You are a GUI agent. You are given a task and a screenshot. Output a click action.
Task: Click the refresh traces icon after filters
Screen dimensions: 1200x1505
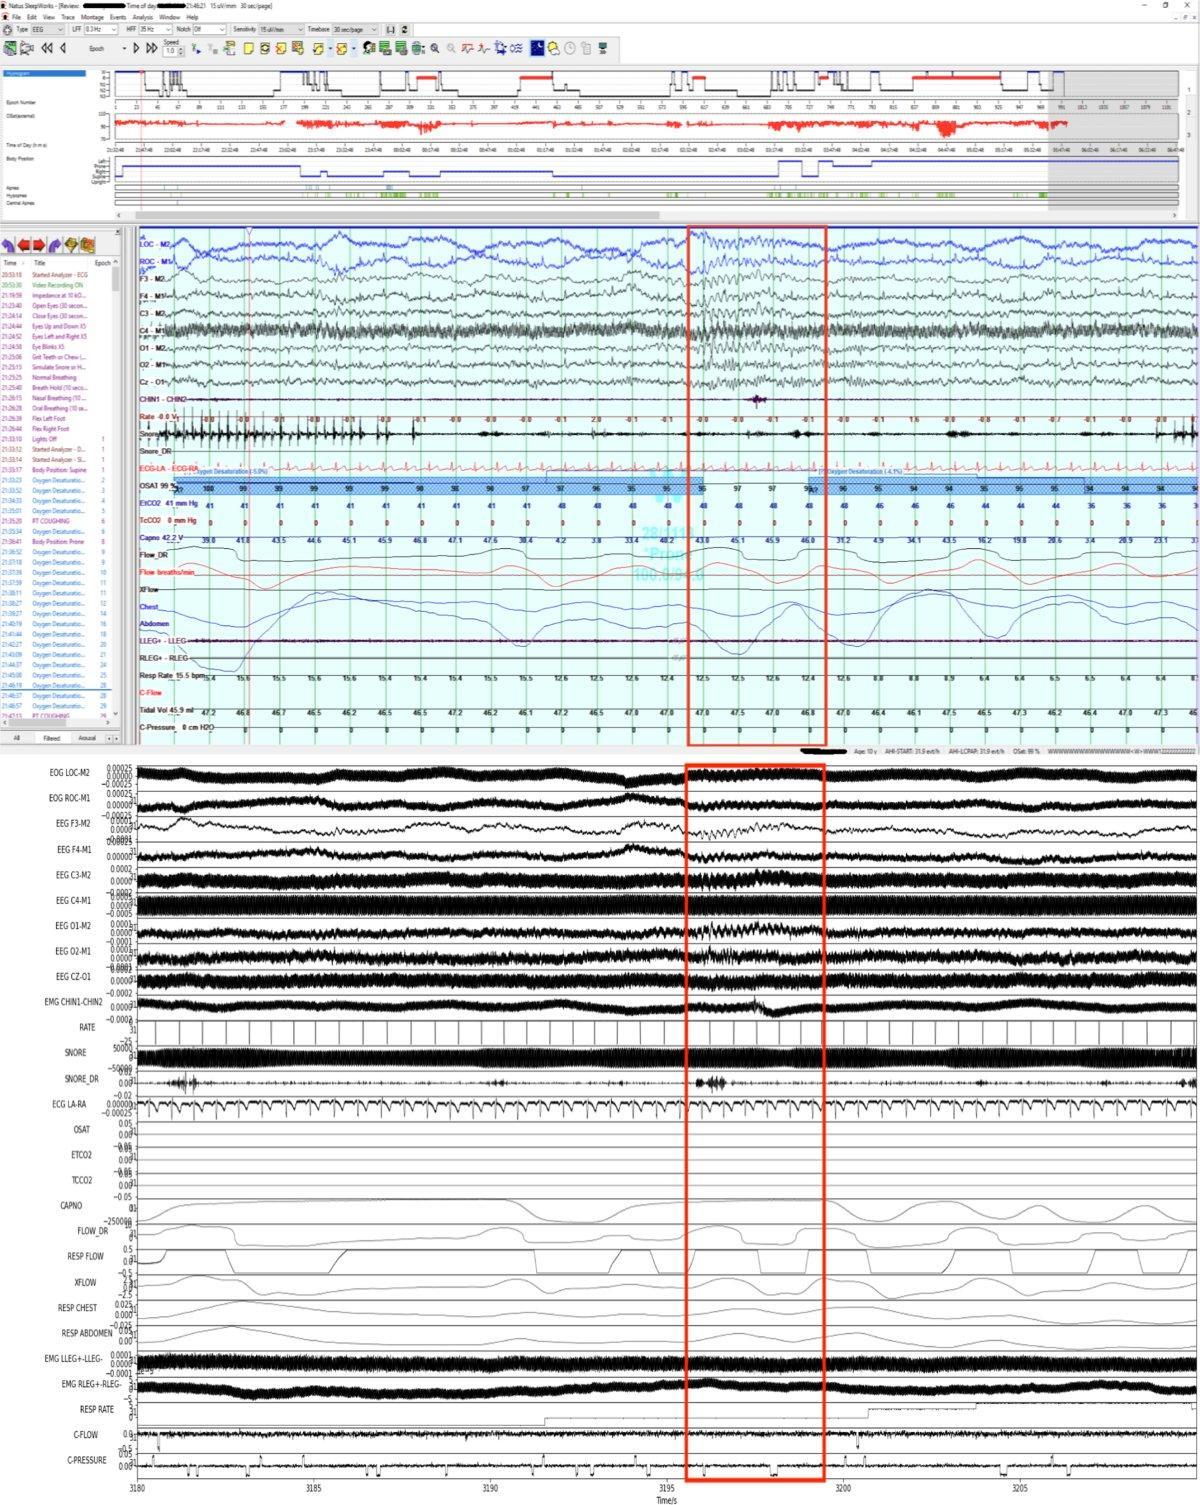(x=406, y=29)
